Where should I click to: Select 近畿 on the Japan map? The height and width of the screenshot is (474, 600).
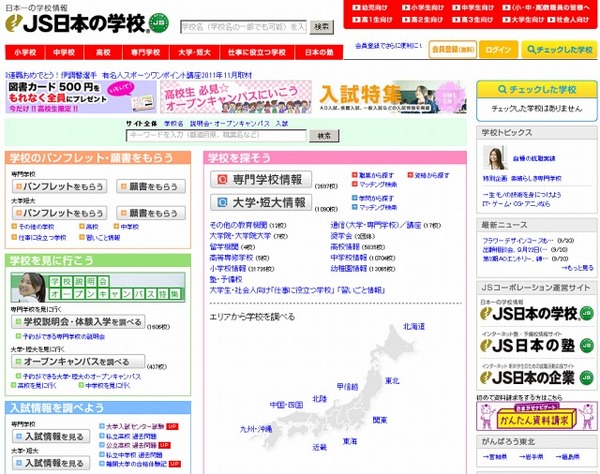pos(320,447)
